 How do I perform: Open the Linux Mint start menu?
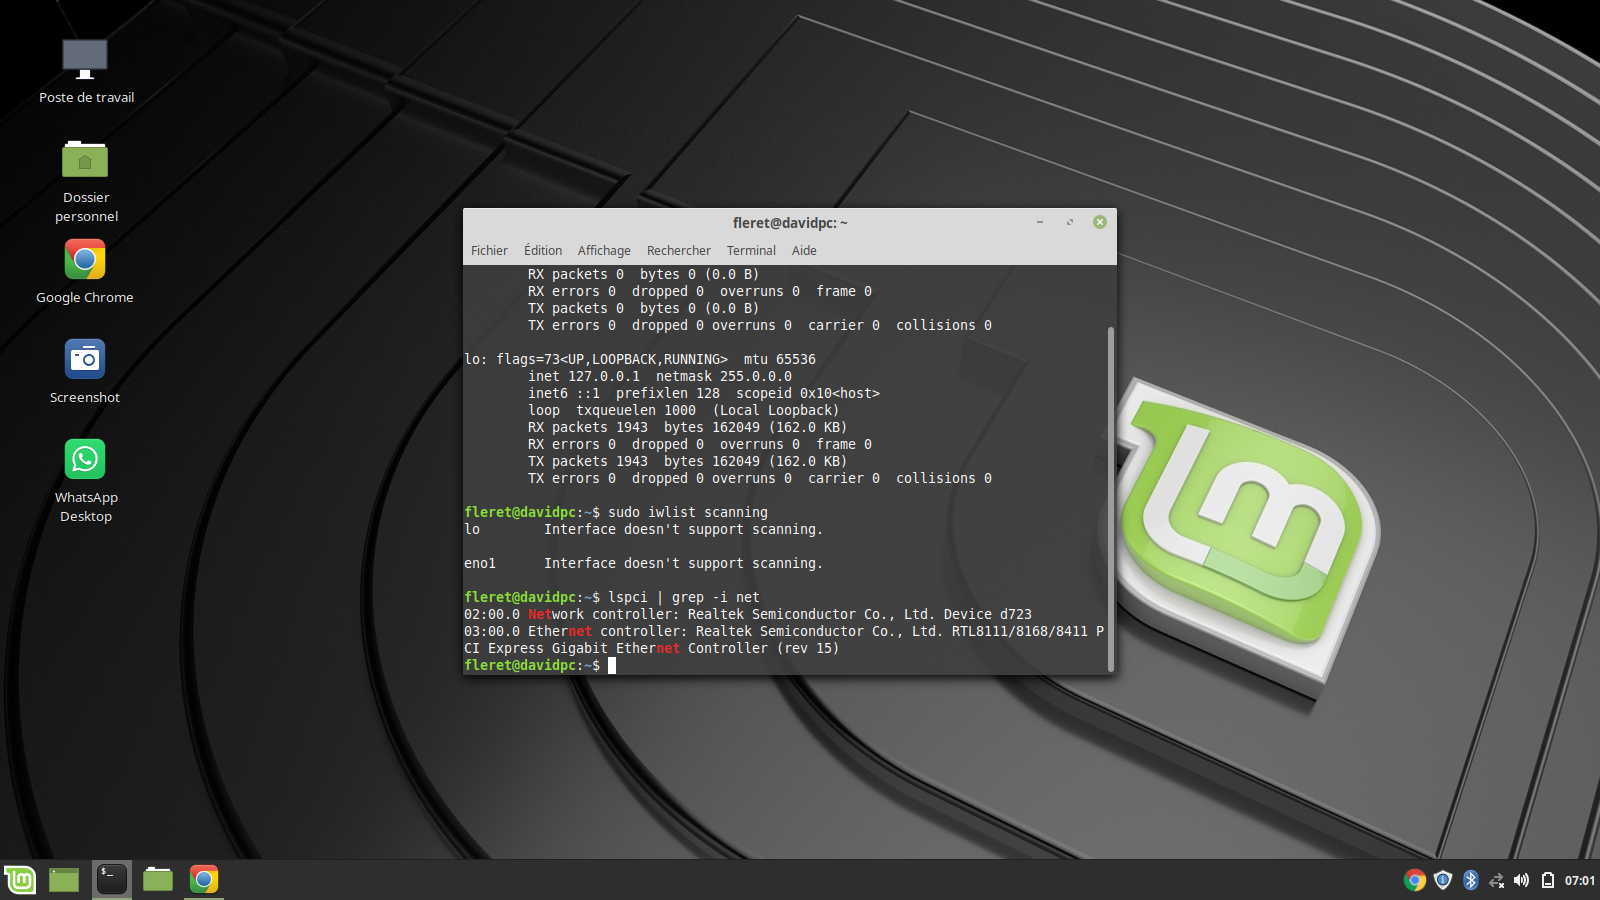click(x=20, y=880)
